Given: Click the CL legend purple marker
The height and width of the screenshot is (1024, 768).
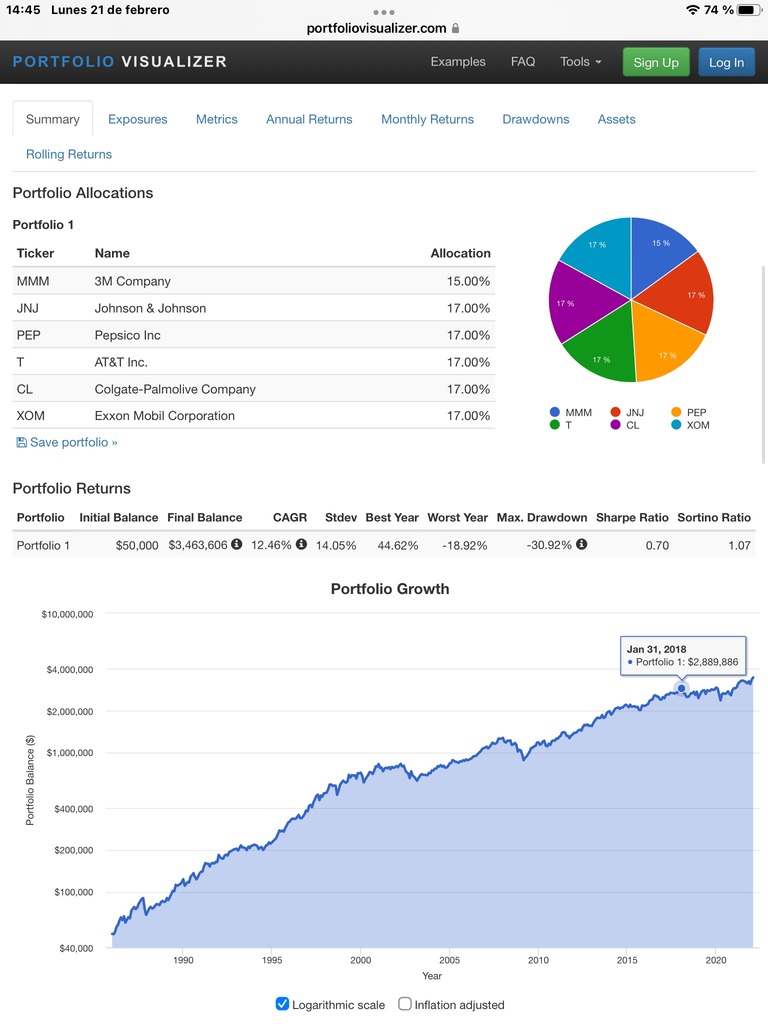Looking at the screenshot, I should 615,425.
